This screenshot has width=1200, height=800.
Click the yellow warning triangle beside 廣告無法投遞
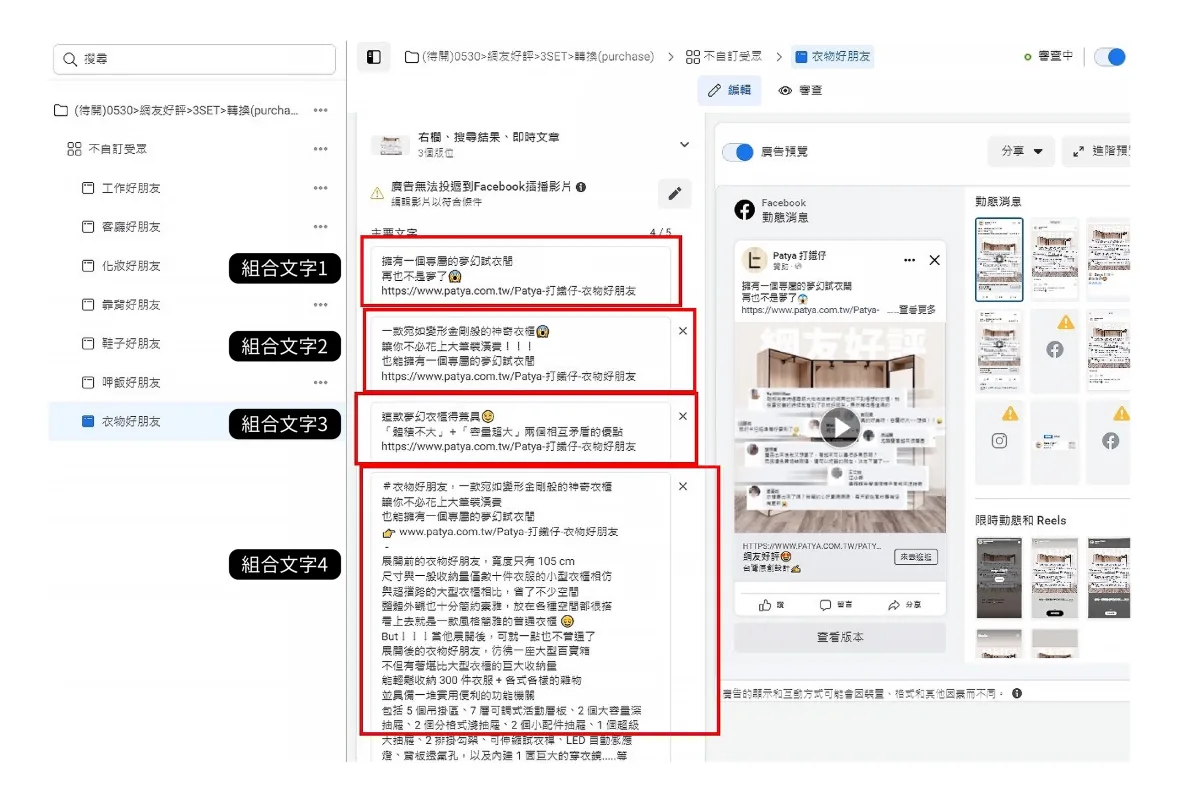pos(377,193)
